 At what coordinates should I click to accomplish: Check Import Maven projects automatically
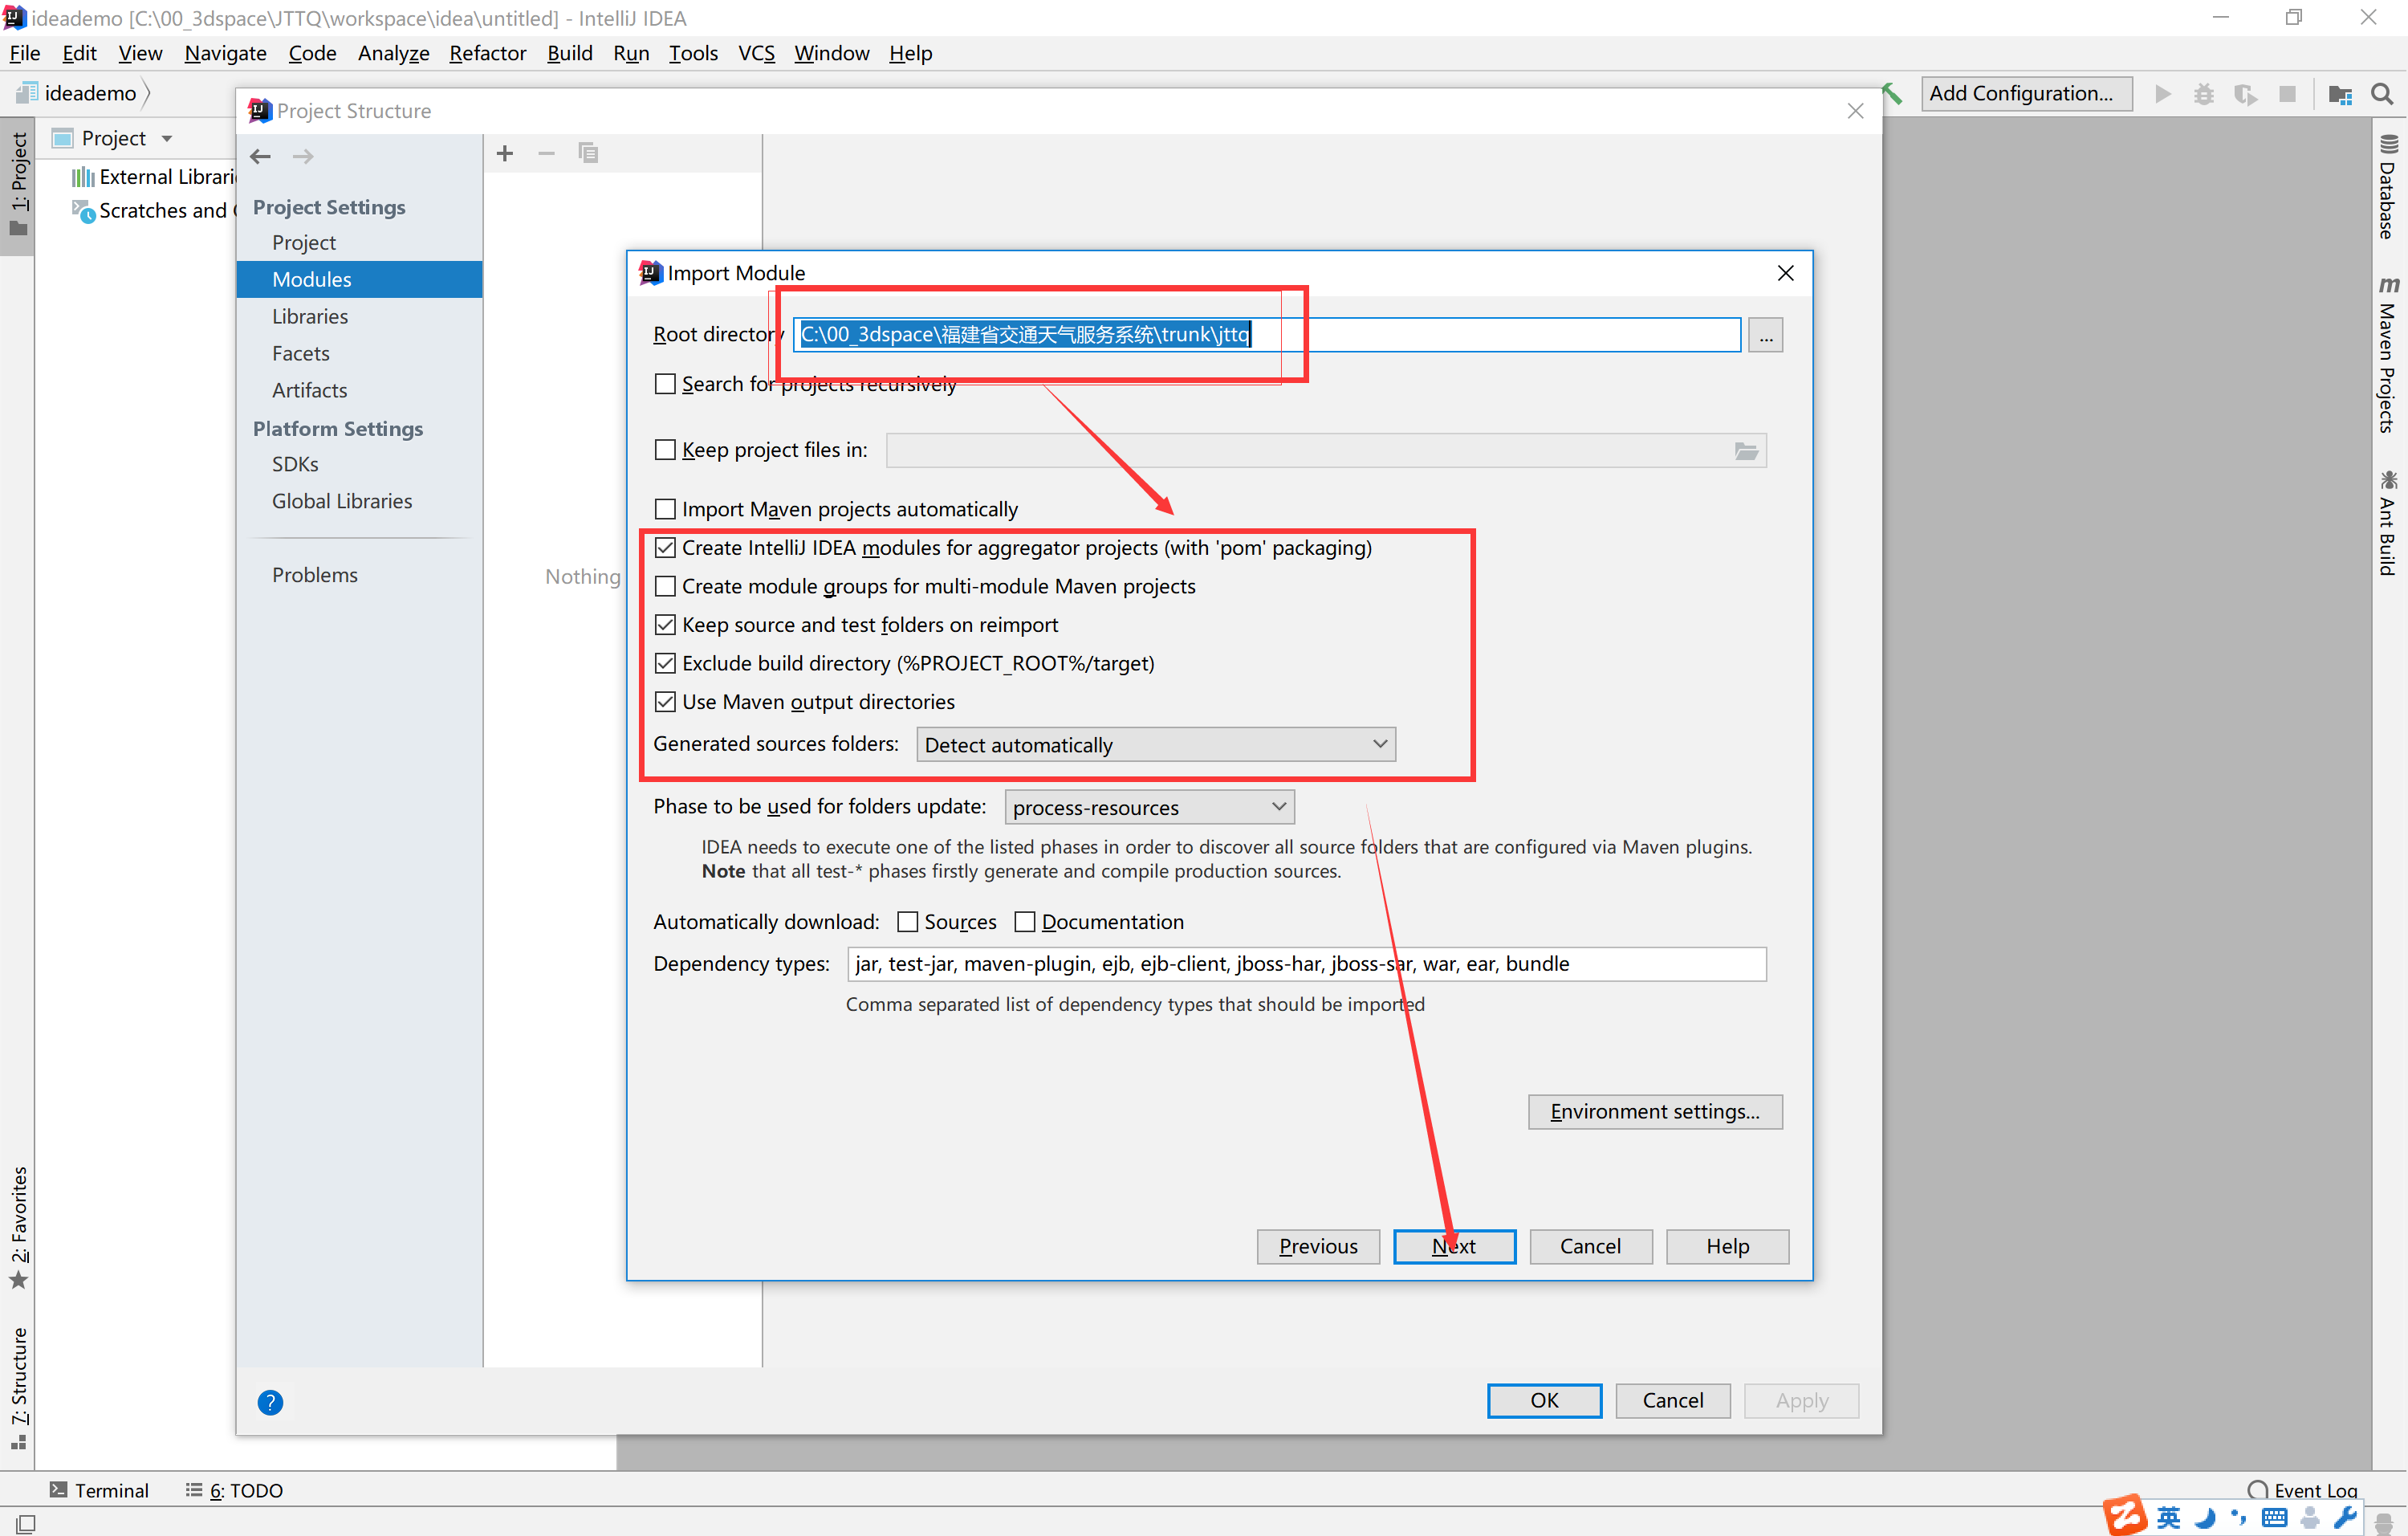[665, 509]
